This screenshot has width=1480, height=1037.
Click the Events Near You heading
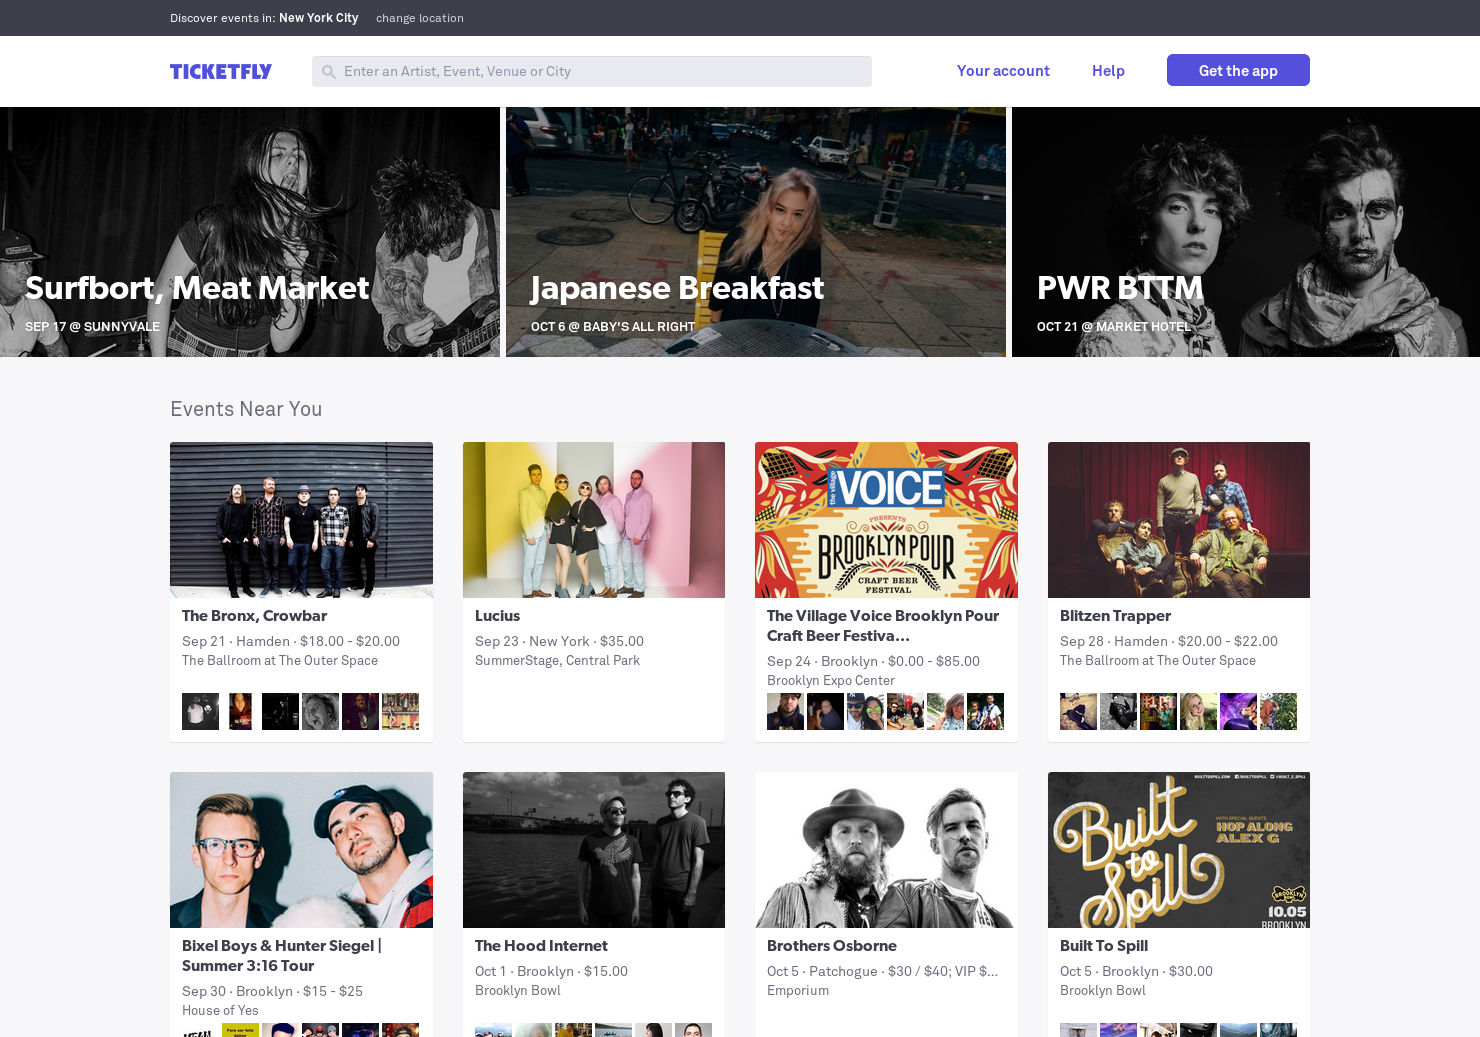[x=246, y=409]
